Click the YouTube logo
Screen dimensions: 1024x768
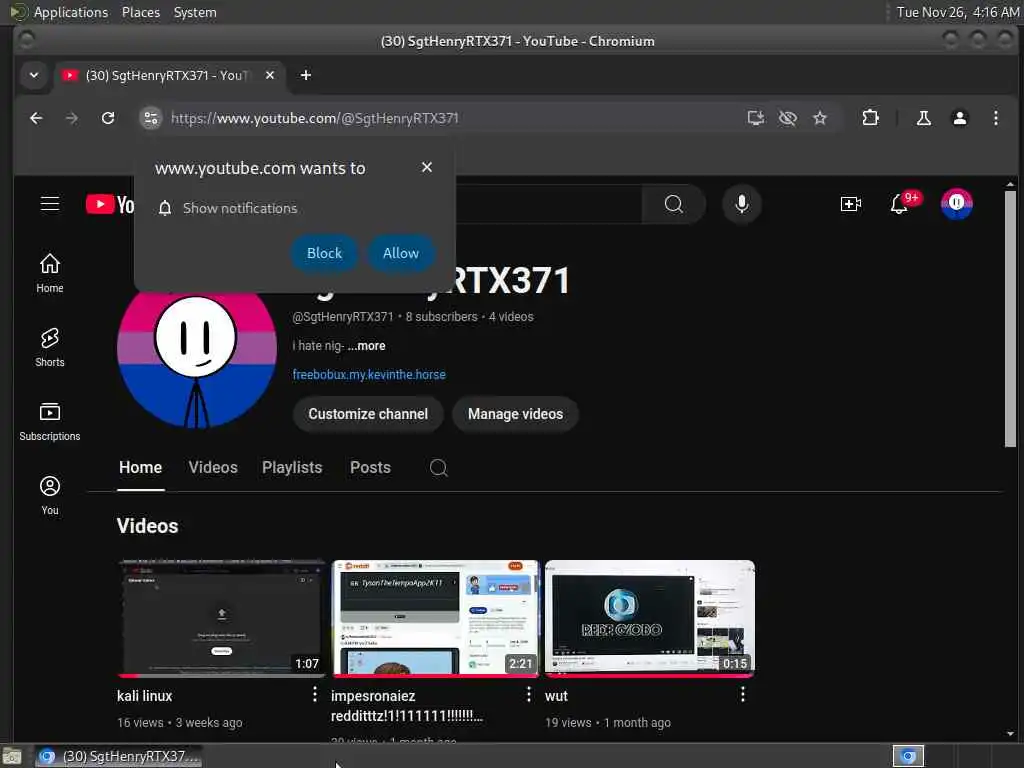pyautogui.click(x=110, y=204)
